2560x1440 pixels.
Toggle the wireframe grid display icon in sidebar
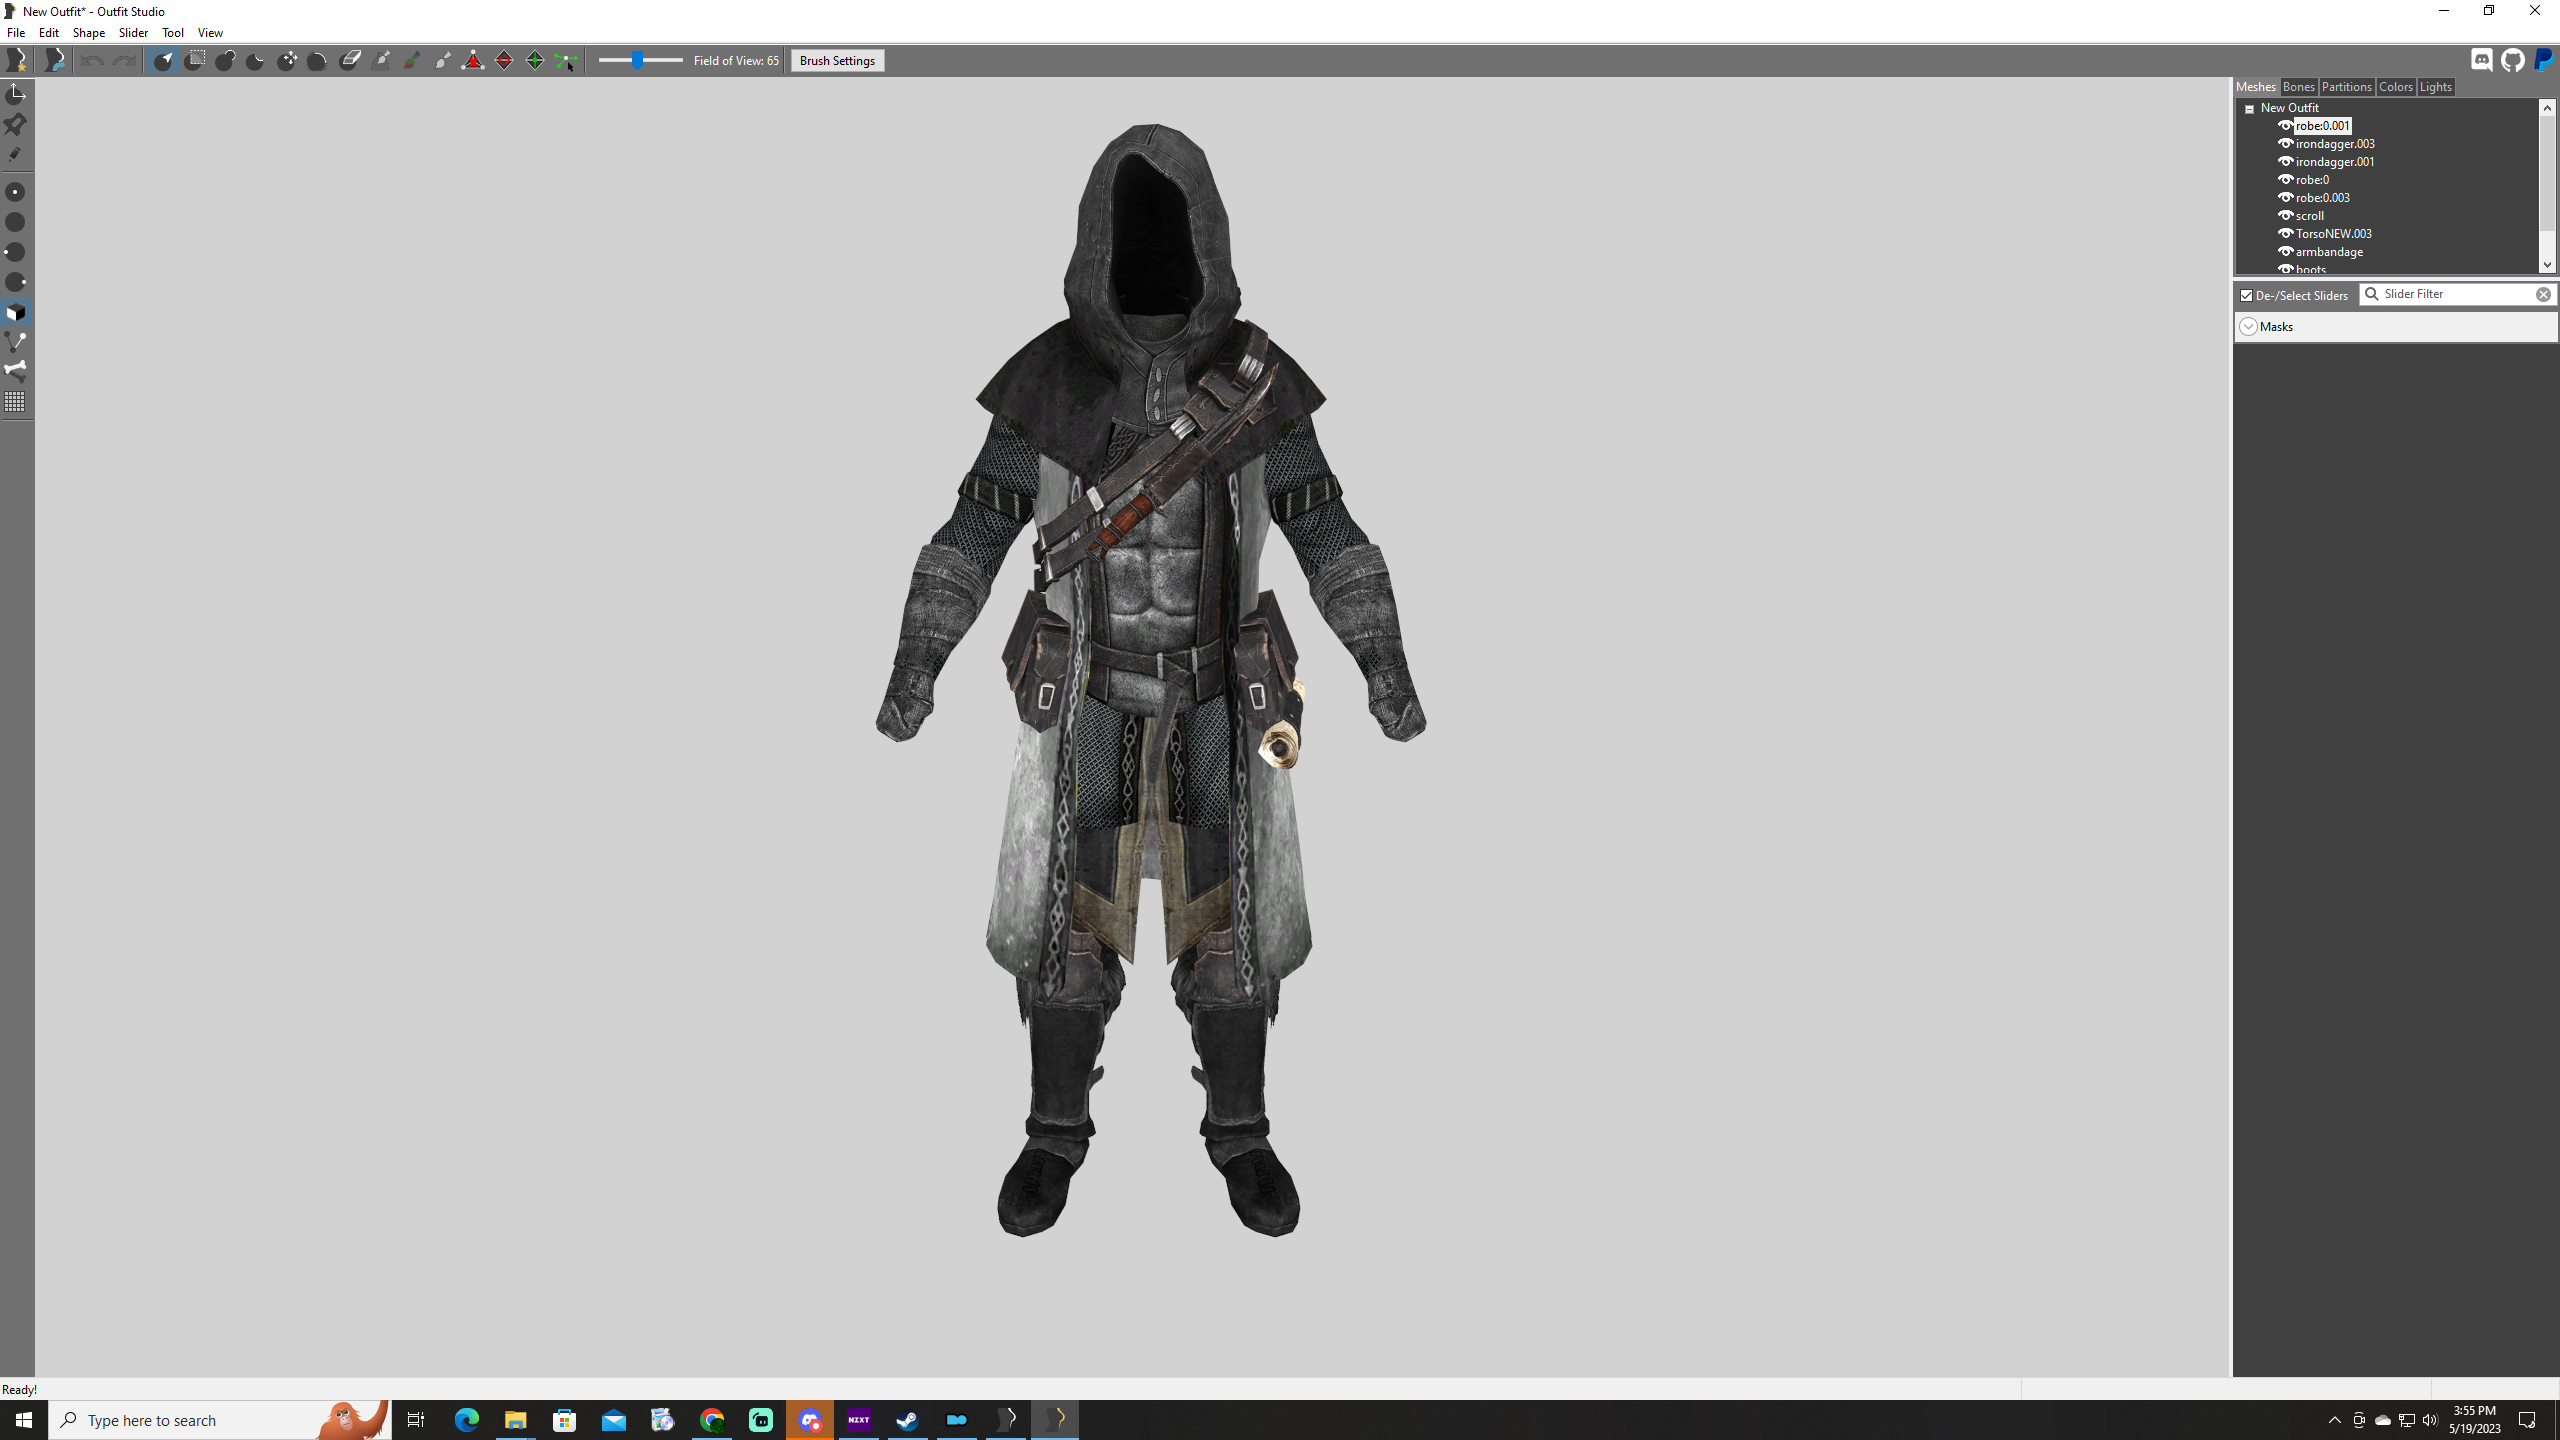click(x=16, y=402)
